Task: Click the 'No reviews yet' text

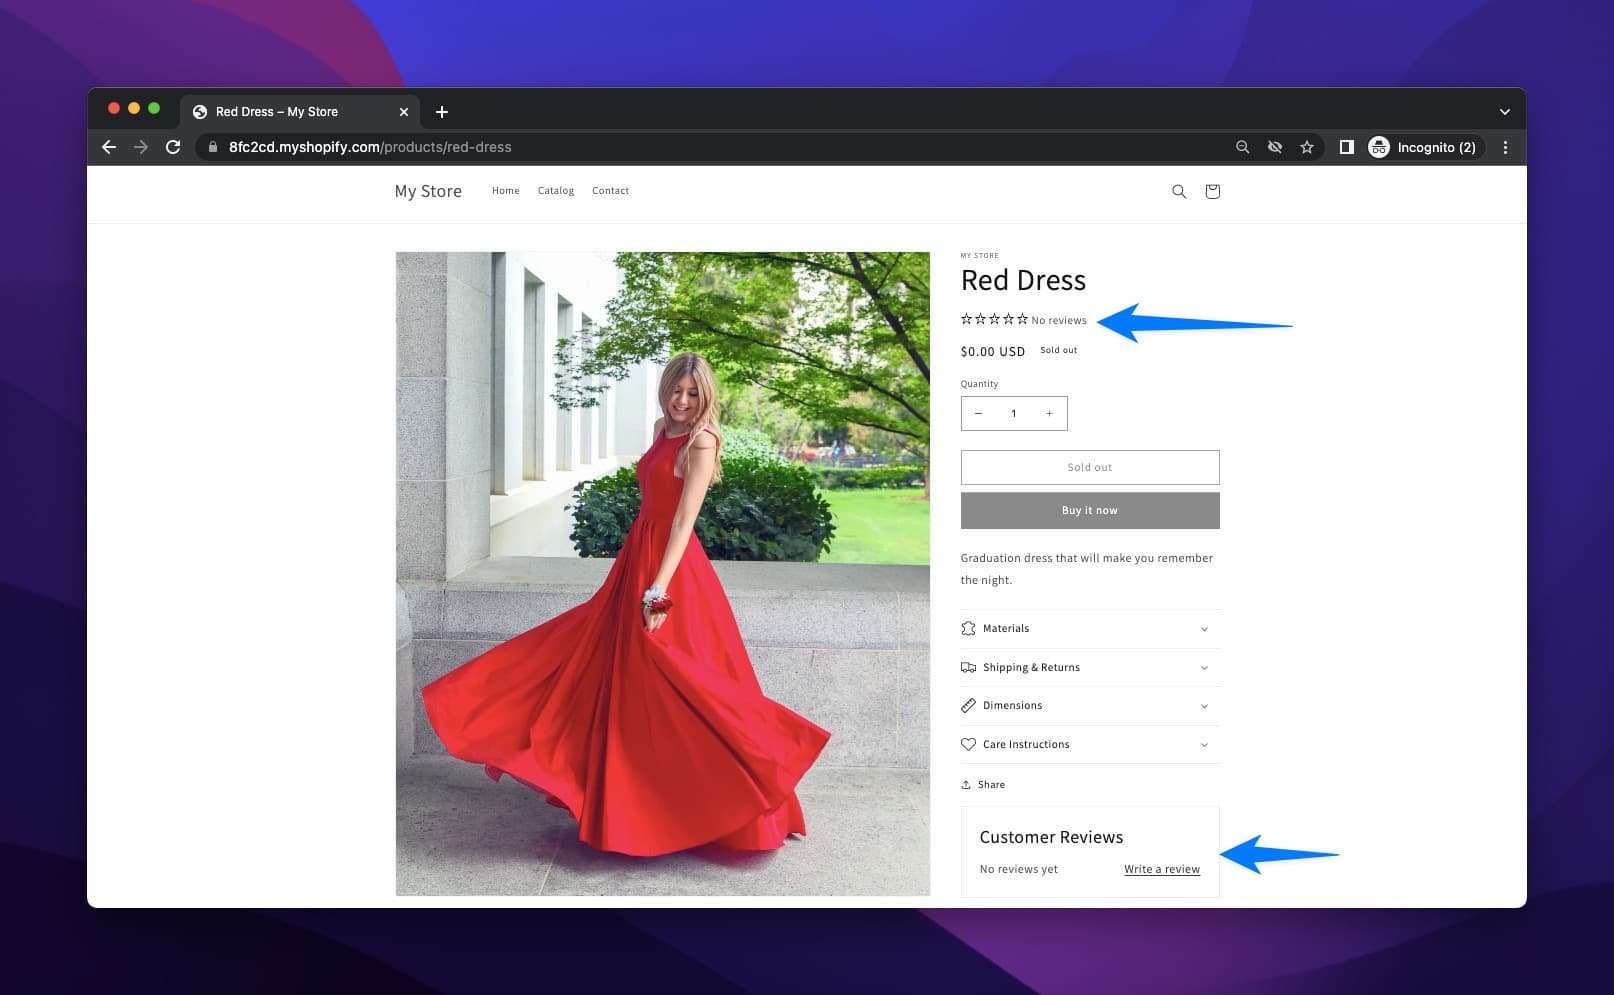Action: [x=1019, y=869]
